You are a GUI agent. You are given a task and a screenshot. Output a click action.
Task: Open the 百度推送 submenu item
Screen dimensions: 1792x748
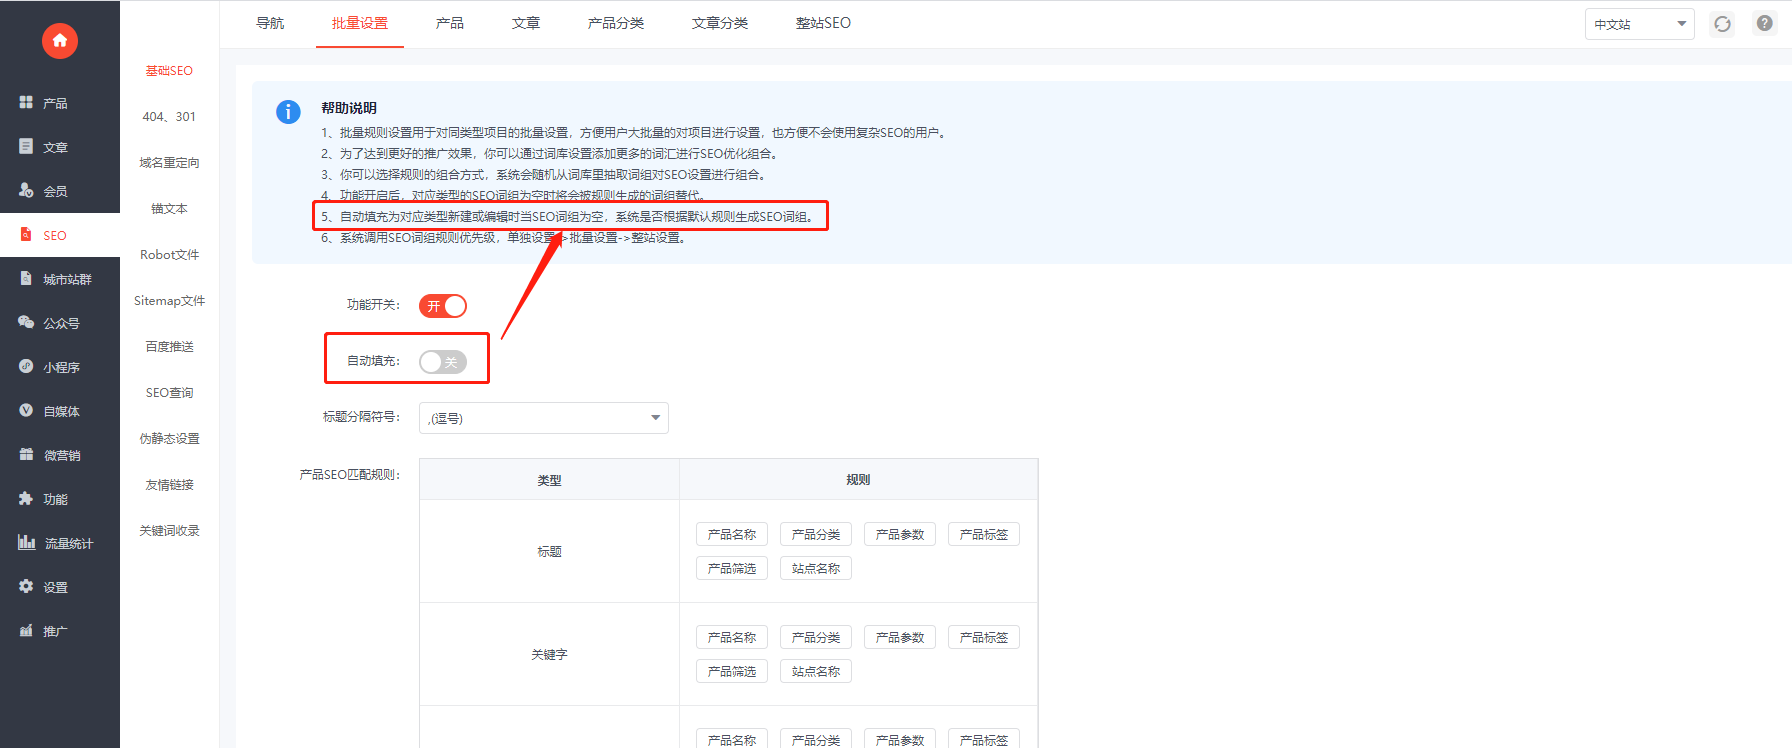pos(169,347)
